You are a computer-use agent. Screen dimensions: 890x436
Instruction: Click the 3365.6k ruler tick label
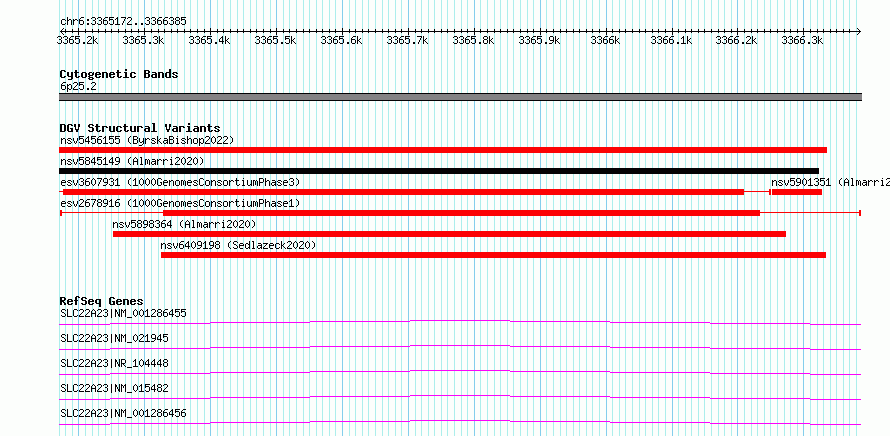pyautogui.click(x=341, y=40)
